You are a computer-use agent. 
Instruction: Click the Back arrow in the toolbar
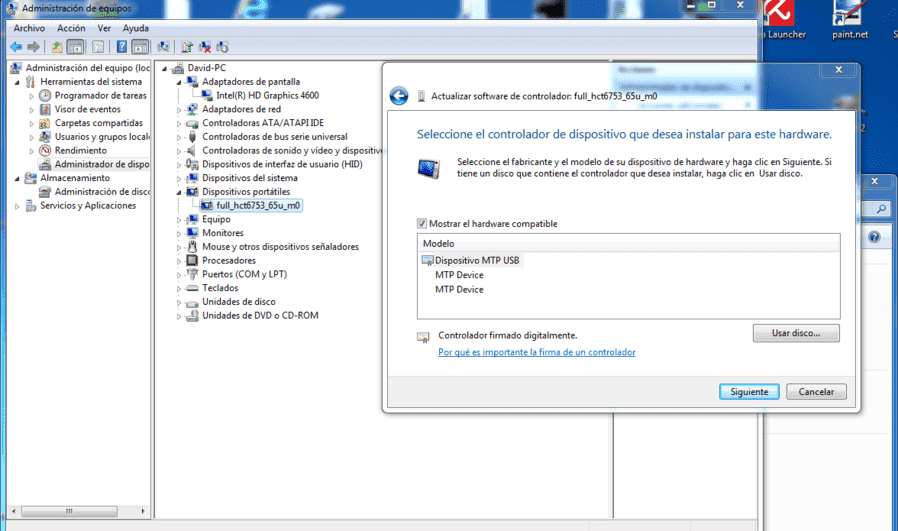pyautogui.click(x=16, y=47)
